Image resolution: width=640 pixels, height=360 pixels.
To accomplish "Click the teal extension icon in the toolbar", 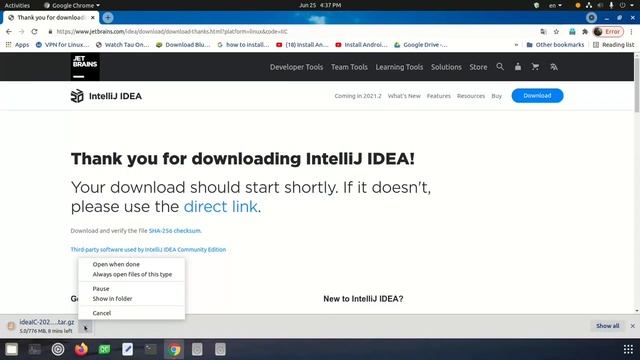I will pos(572,31).
